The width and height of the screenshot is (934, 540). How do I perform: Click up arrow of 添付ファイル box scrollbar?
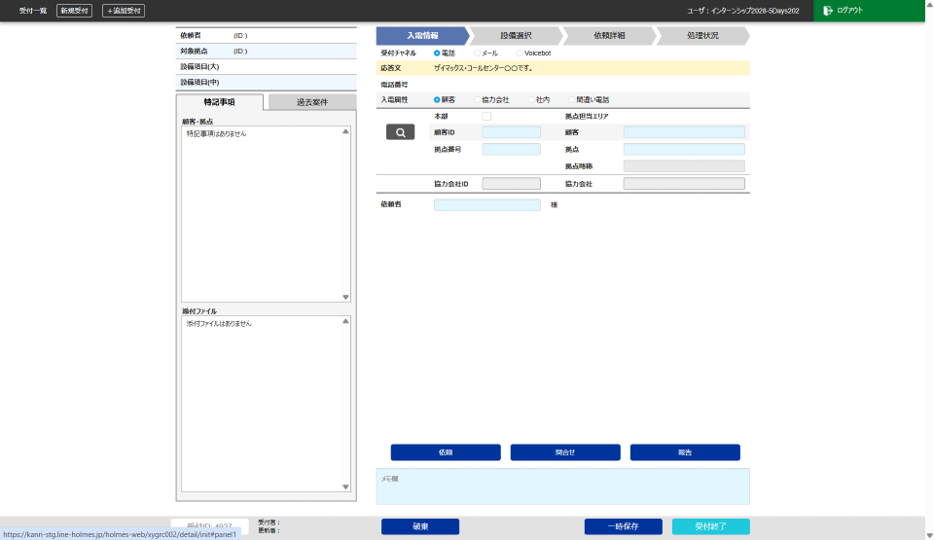tap(345, 321)
